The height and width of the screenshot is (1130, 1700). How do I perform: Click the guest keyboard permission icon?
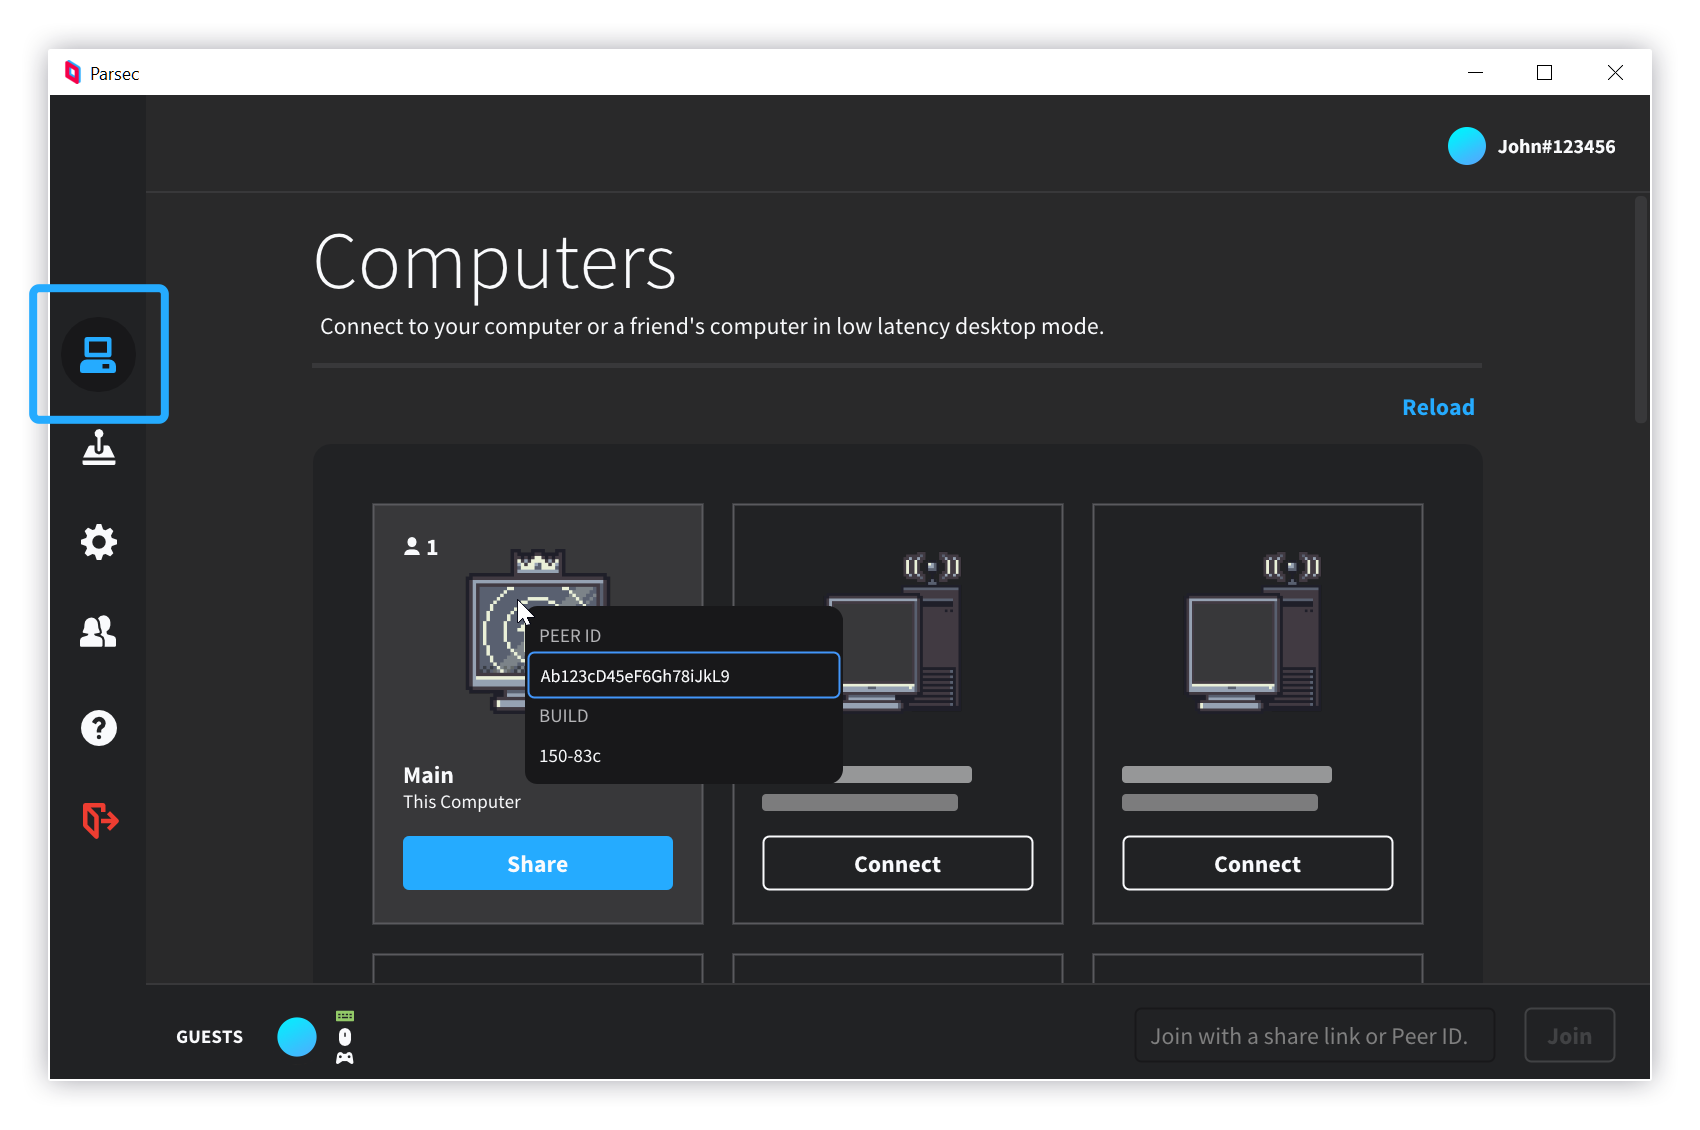(x=345, y=1016)
